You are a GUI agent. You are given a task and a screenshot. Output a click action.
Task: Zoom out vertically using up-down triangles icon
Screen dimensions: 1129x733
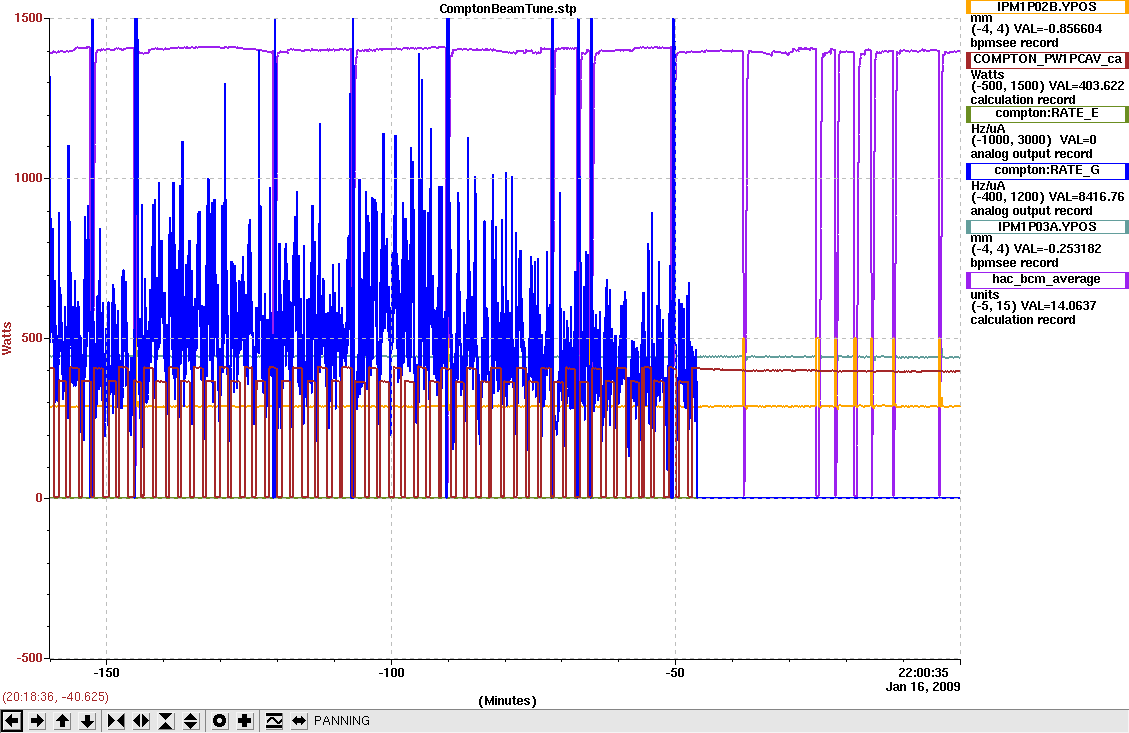coord(191,721)
